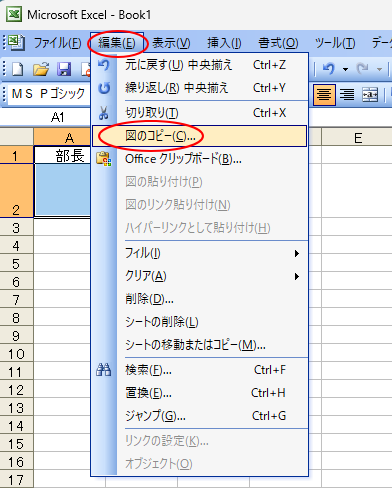Viewport: 392px width, 488px height.
Task: Click the Excel title bar icon
Action: (x=14, y=14)
